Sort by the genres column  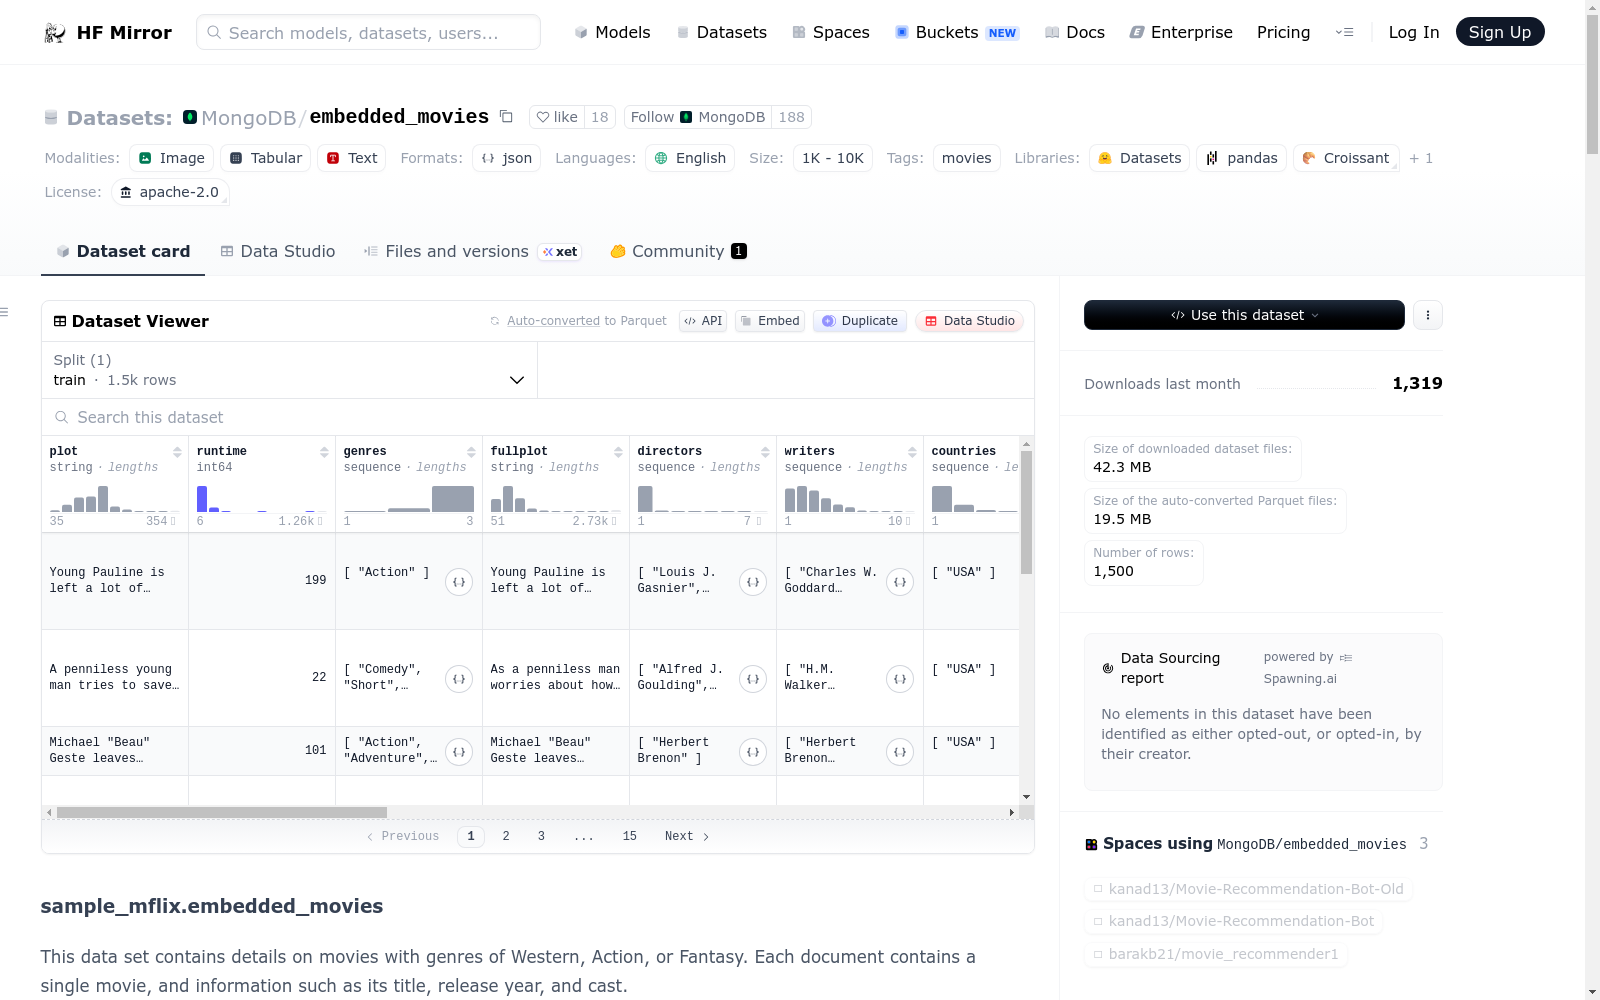[x=471, y=452]
